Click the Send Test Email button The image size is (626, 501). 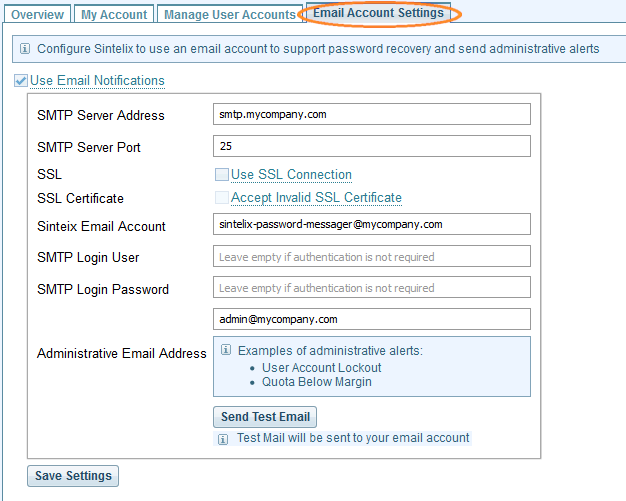click(265, 417)
